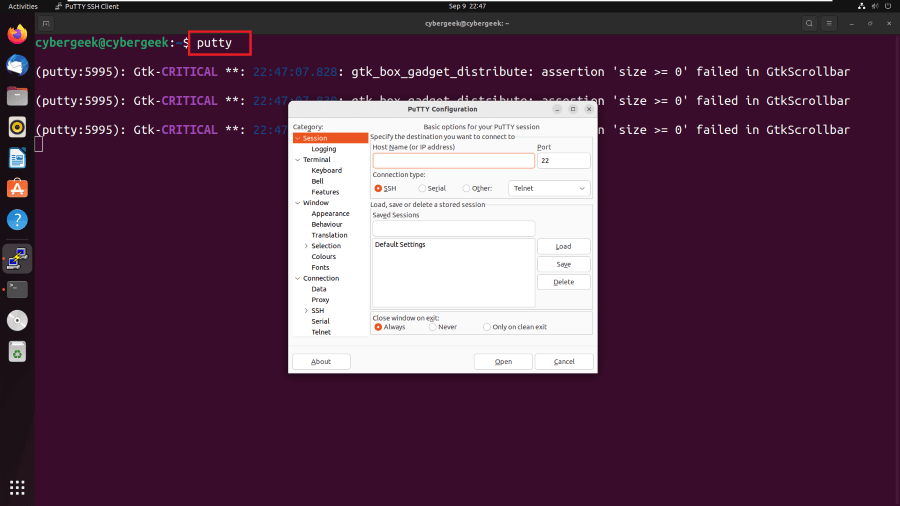Open the clock and calendar menu
This screenshot has width=900, height=506.
coord(467,6)
